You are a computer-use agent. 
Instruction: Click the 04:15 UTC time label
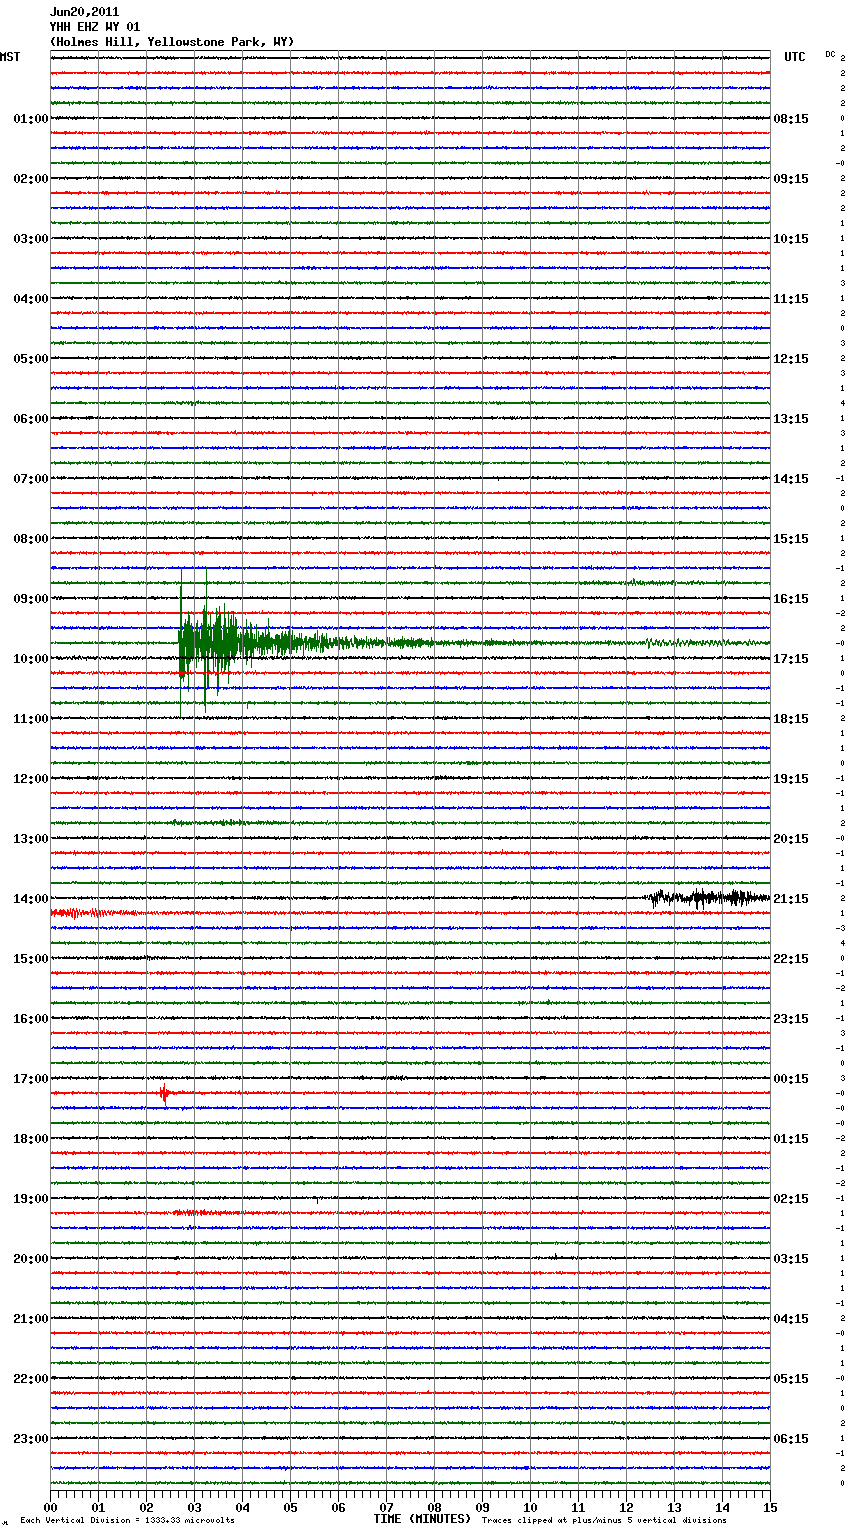tap(791, 1319)
